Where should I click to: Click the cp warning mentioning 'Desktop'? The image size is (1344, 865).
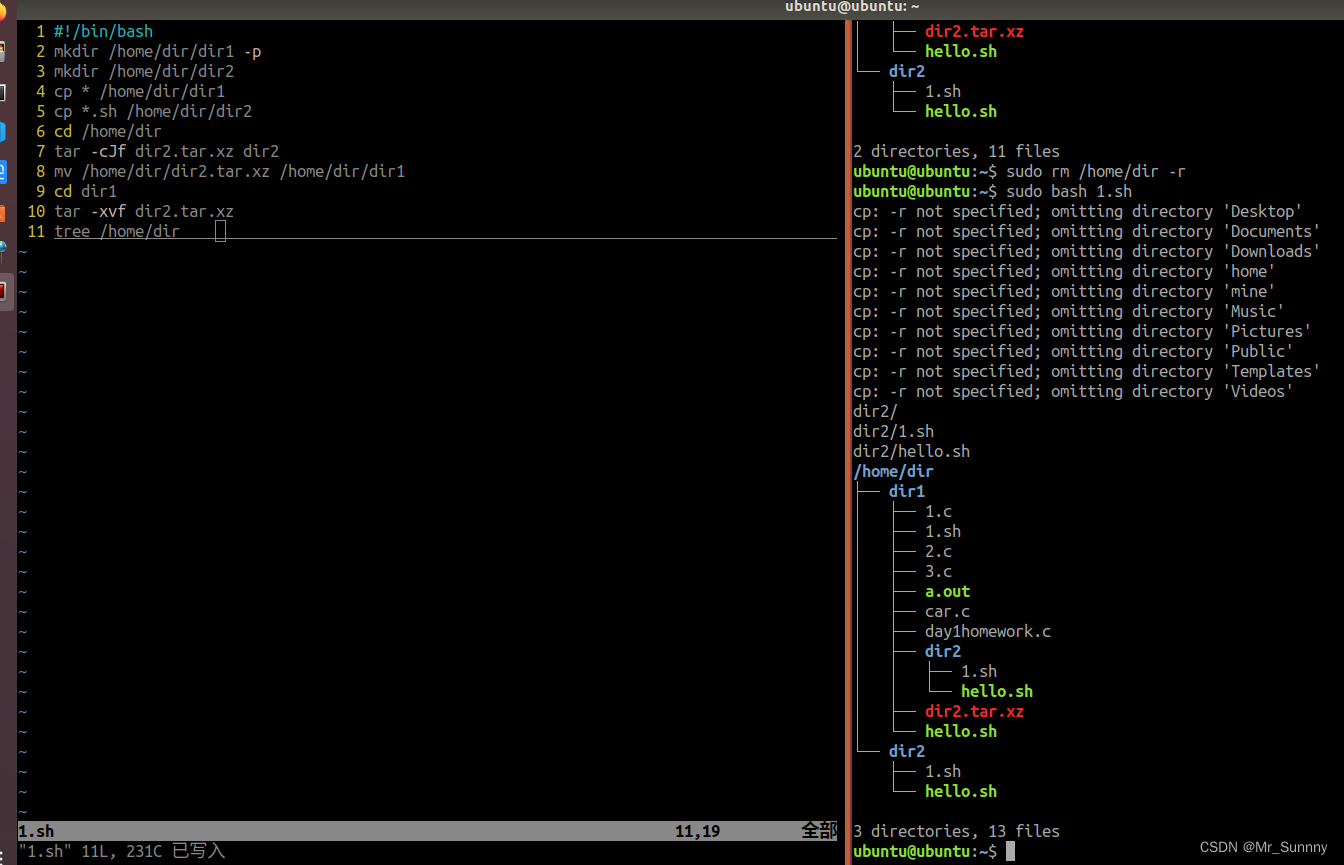(x=1078, y=211)
